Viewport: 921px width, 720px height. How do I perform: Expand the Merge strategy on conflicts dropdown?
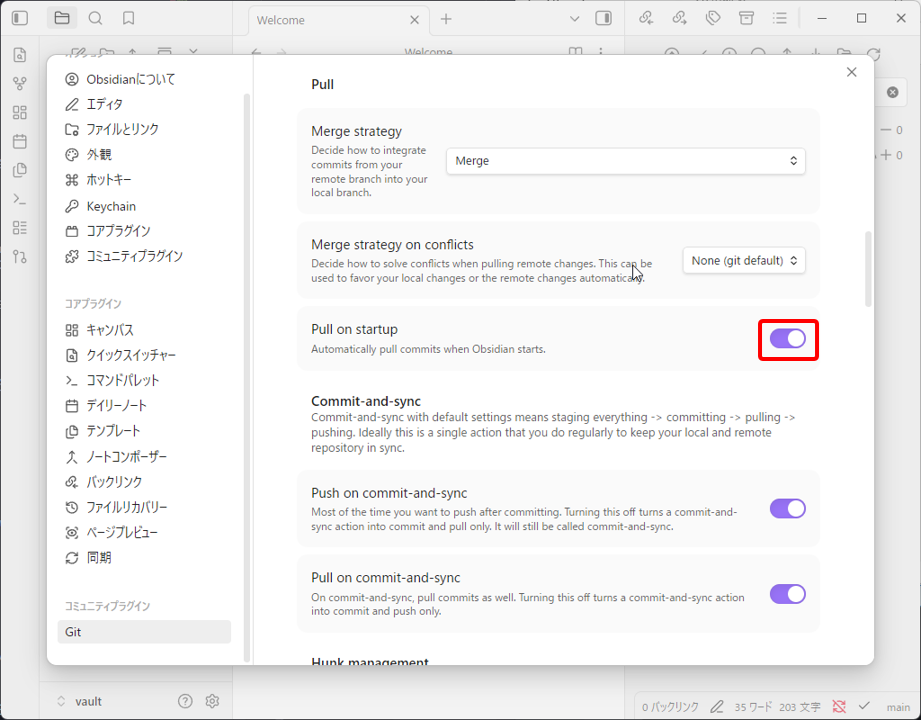tap(744, 261)
